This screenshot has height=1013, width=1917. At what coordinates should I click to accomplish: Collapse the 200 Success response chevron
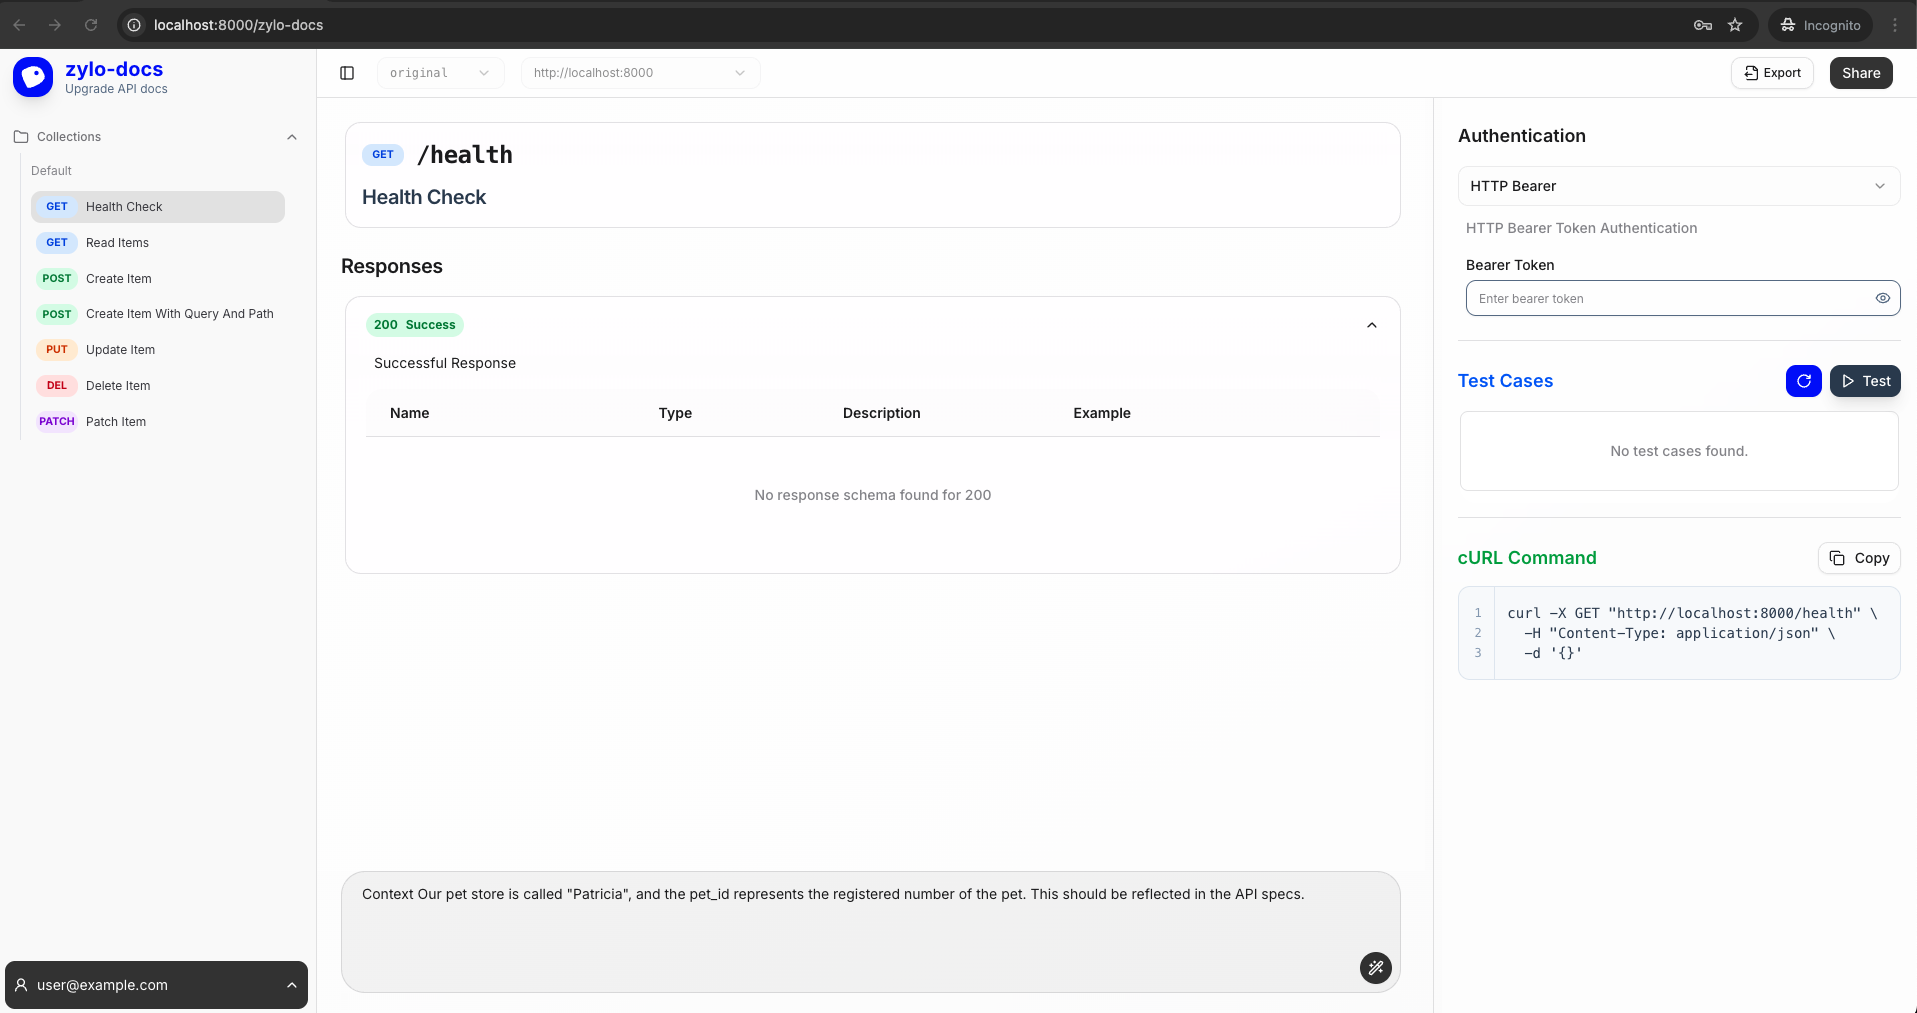coord(1372,325)
